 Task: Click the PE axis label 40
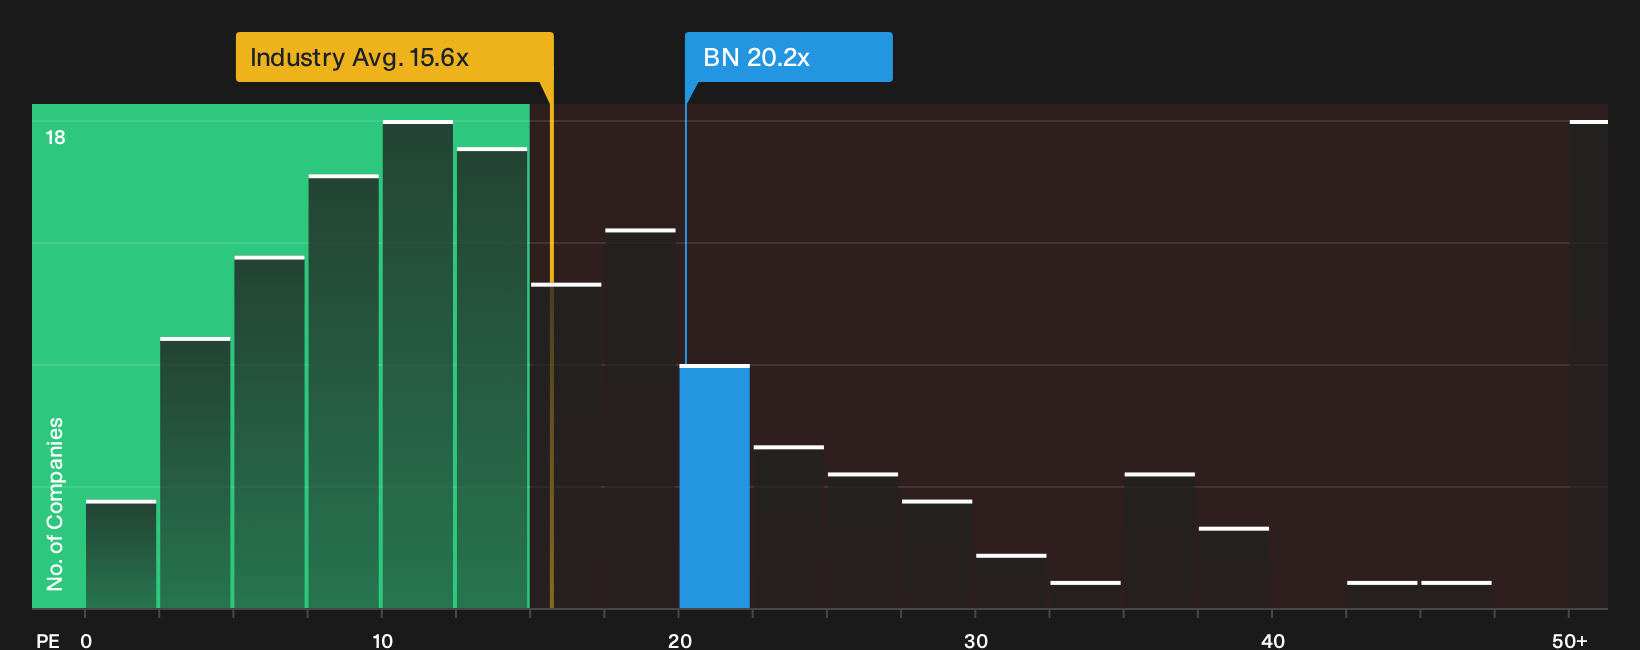pyautogui.click(x=1272, y=640)
